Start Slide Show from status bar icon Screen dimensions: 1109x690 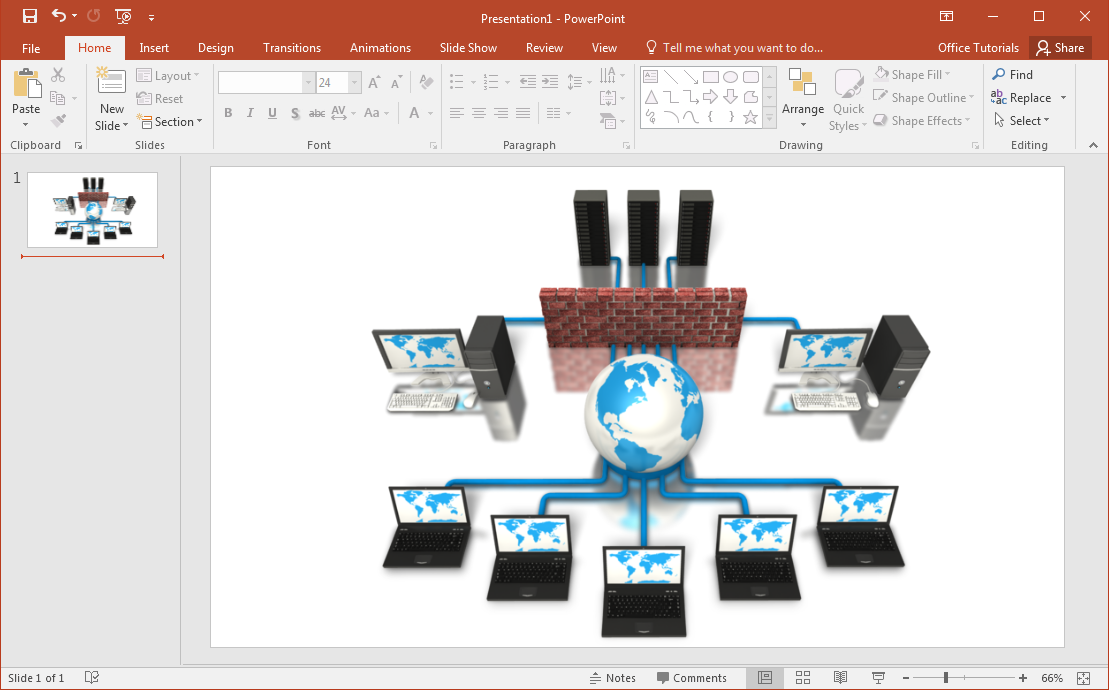(878, 678)
